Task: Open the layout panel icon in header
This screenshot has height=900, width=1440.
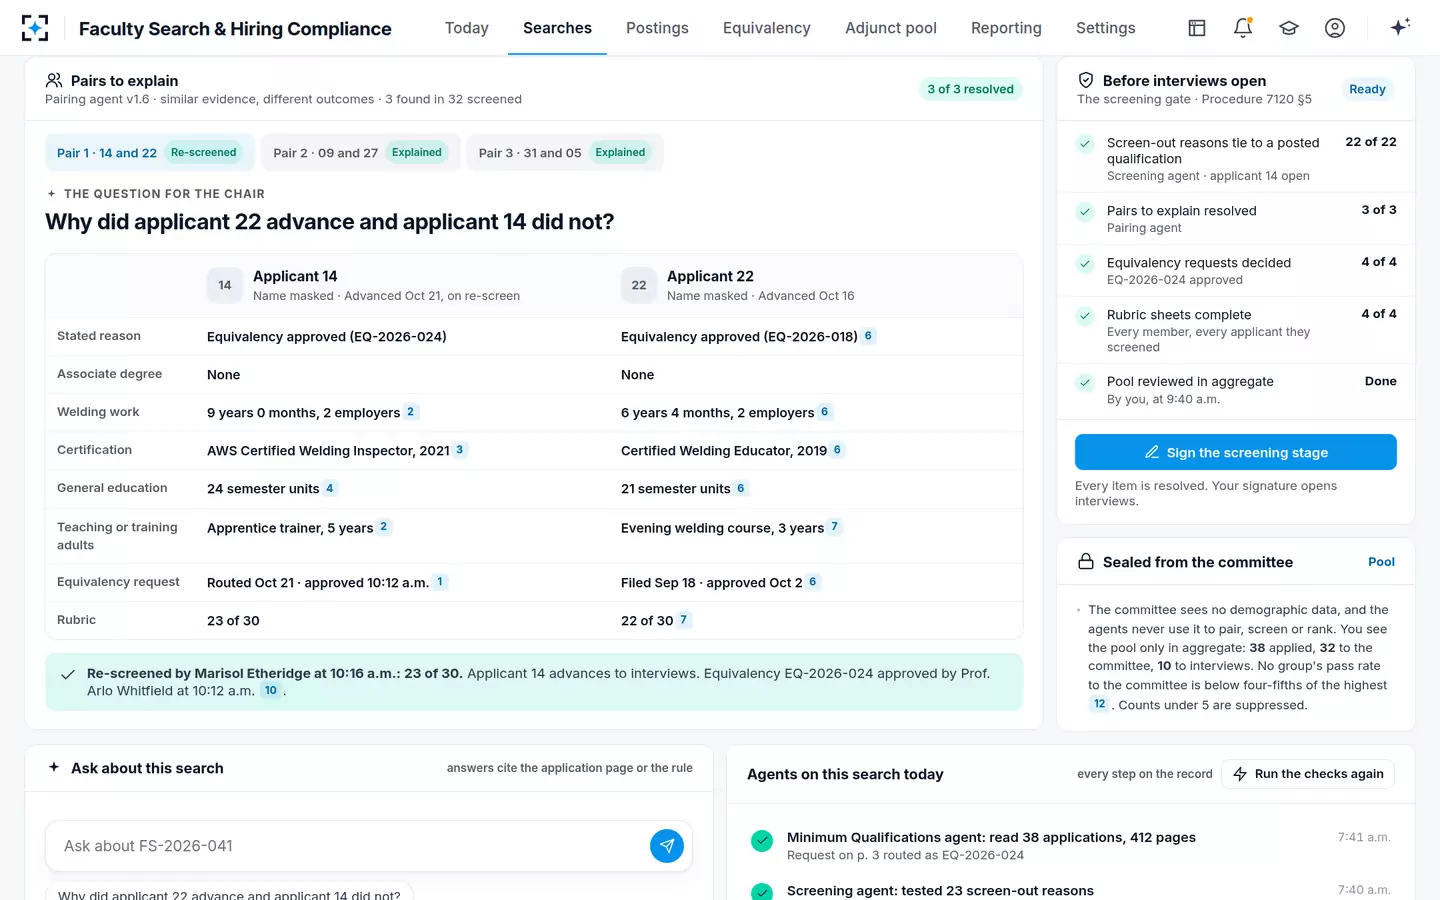Action: [x=1197, y=28]
